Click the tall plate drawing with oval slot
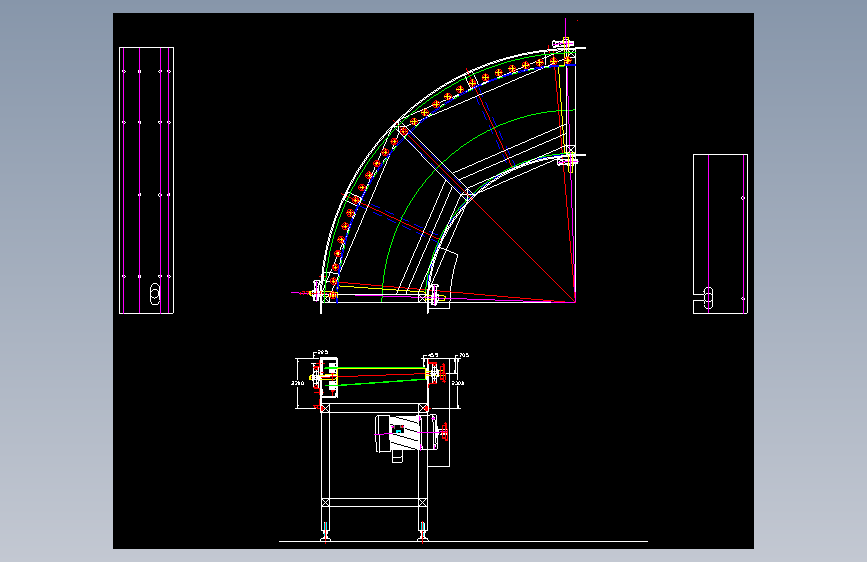 147,180
